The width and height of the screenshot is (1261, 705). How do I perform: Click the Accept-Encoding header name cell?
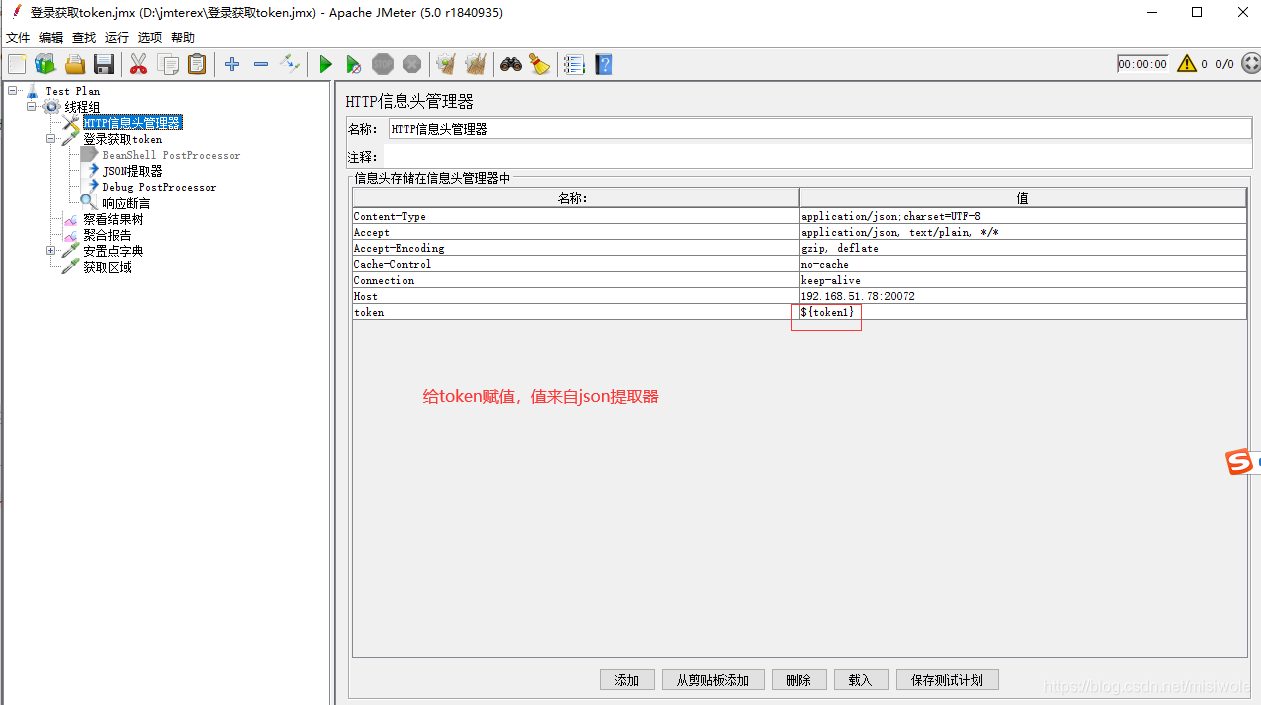(576, 248)
